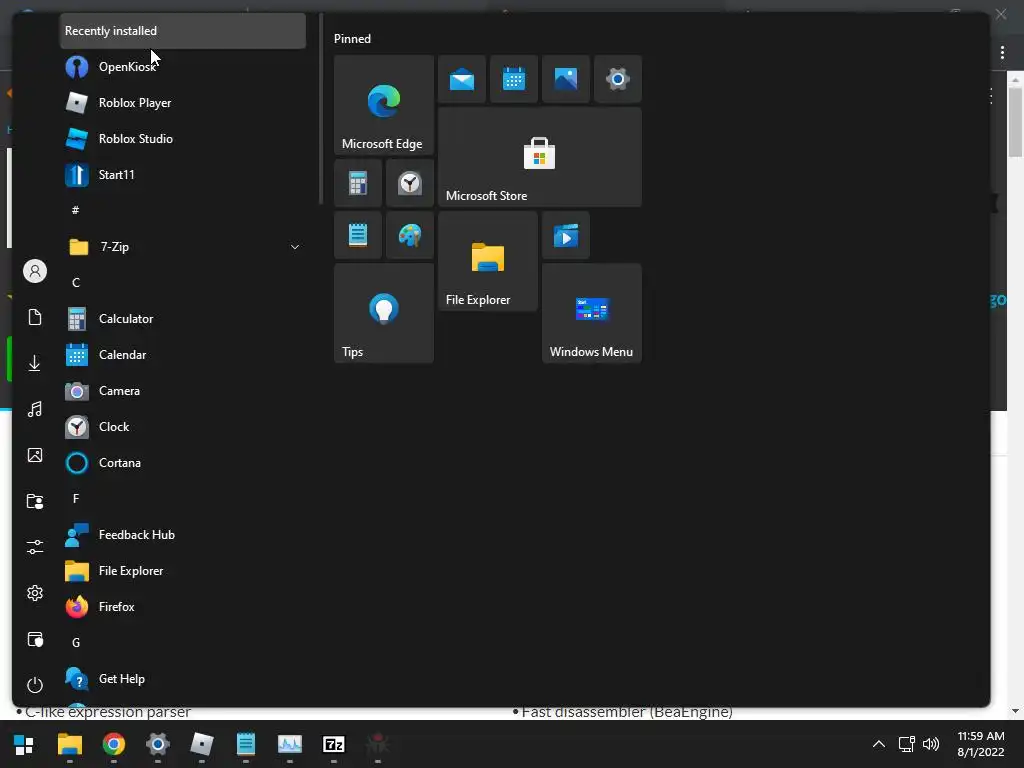Click letter C section header
This screenshot has height=768, width=1024.
(76, 283)
